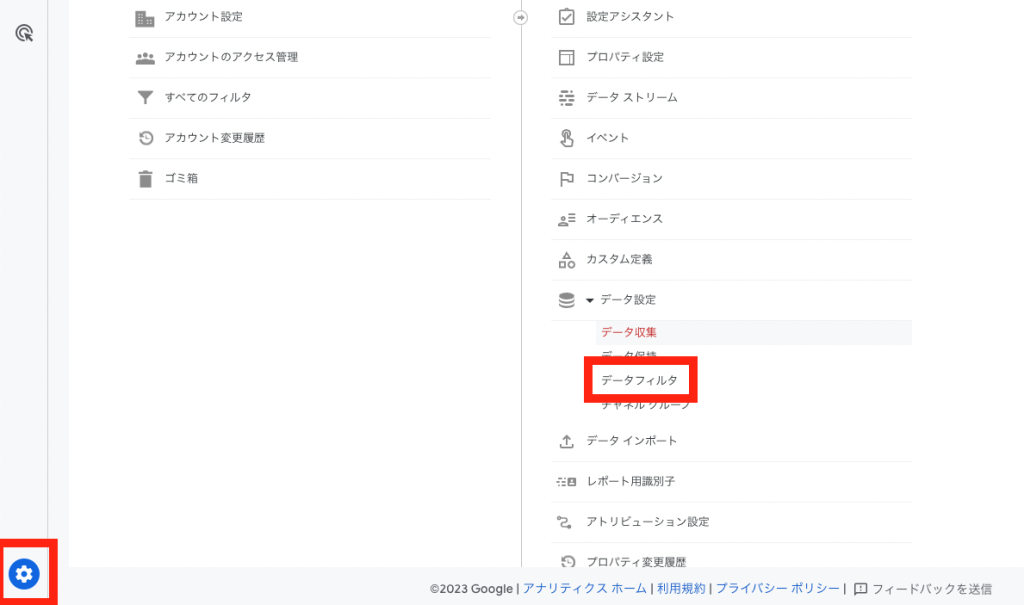
Task: Click the すべてのフィルタ funnel icon
Action: pos(145,98)
